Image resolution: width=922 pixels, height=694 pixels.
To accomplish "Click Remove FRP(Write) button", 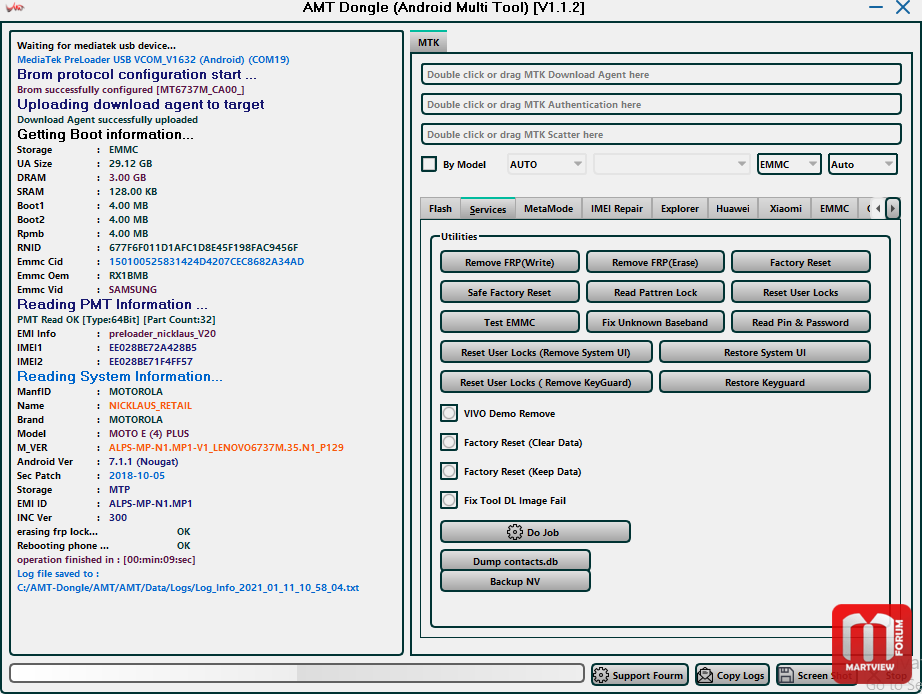I will 510,262.
